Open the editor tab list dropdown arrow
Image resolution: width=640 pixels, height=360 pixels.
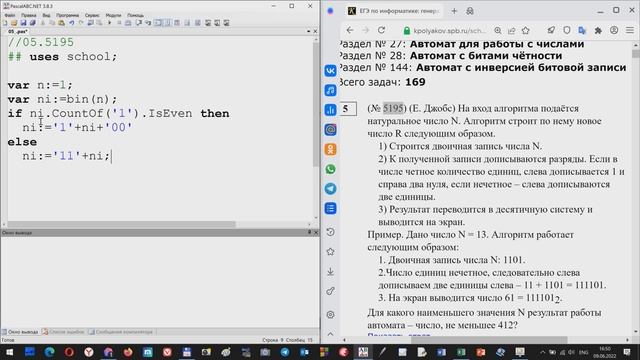309,31
